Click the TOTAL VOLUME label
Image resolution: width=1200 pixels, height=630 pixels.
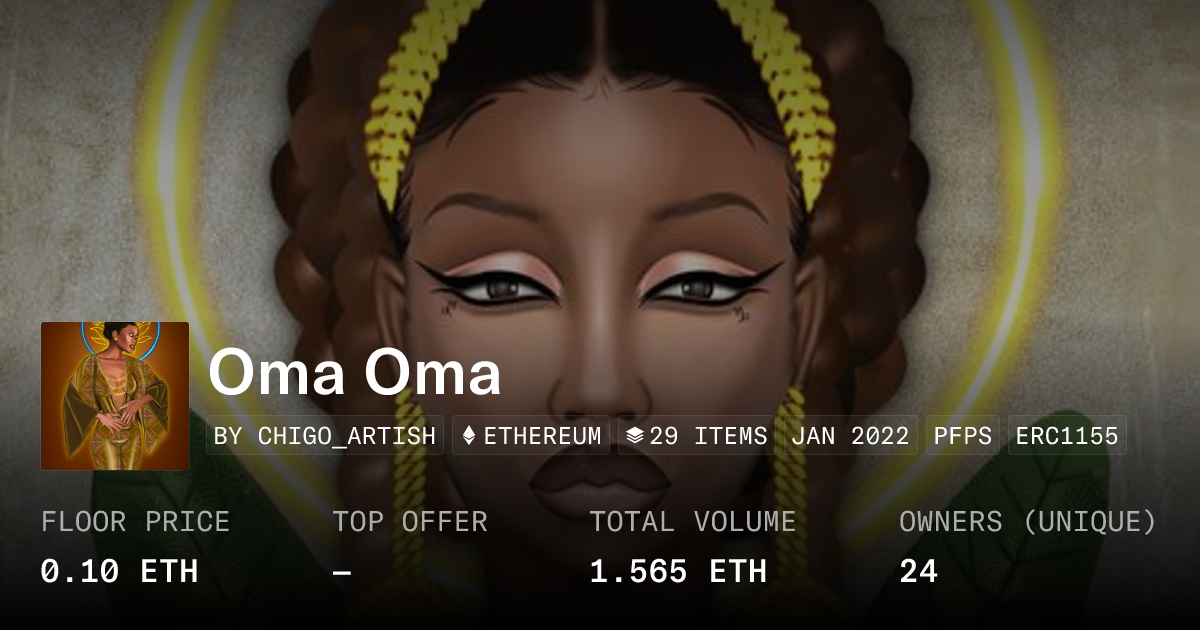(693, 522)
